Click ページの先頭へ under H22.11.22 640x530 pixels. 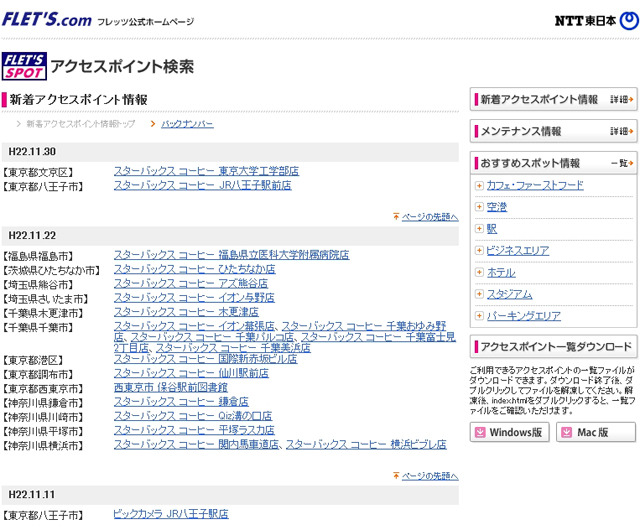tap(430, 476)
